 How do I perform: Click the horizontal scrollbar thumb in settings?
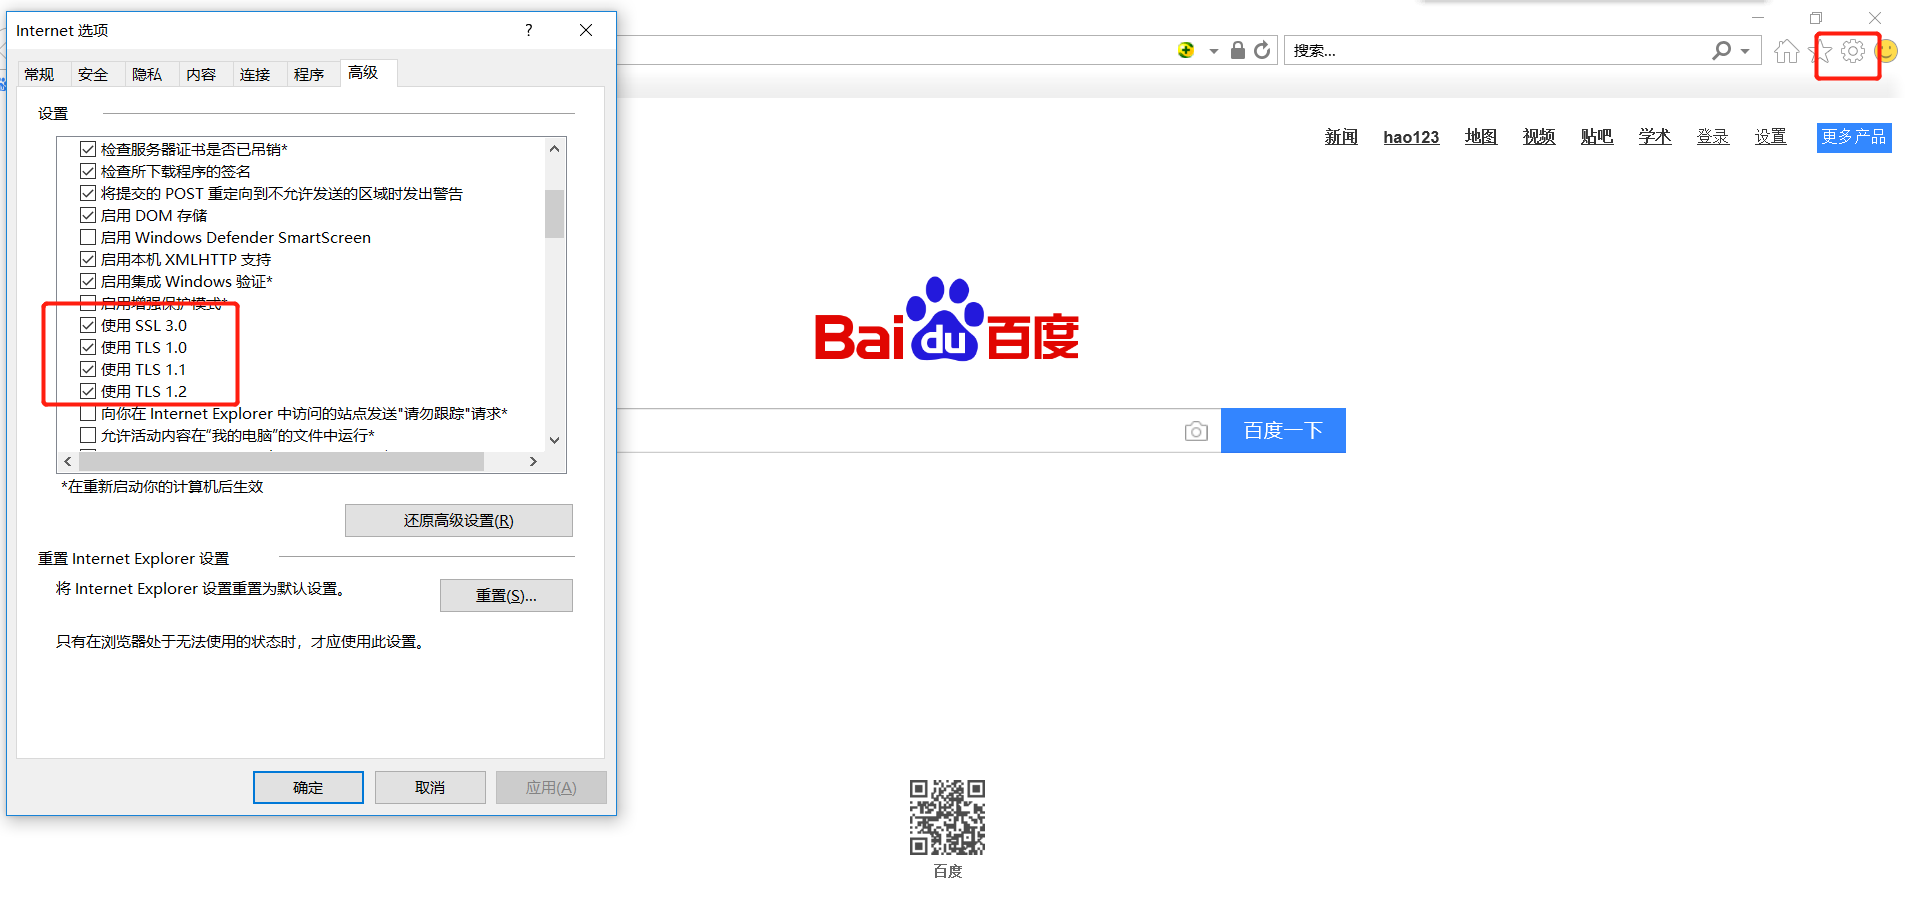click(282, 461)
